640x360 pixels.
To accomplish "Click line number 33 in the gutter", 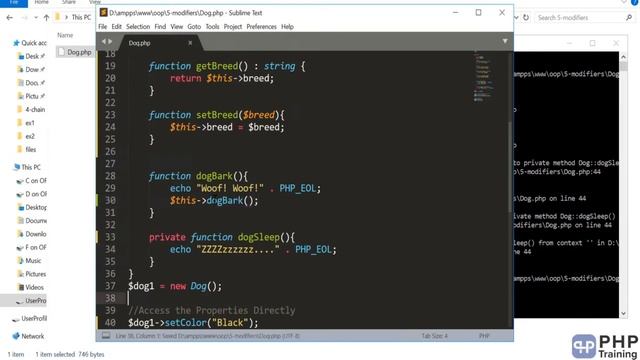I will (110, 237).
